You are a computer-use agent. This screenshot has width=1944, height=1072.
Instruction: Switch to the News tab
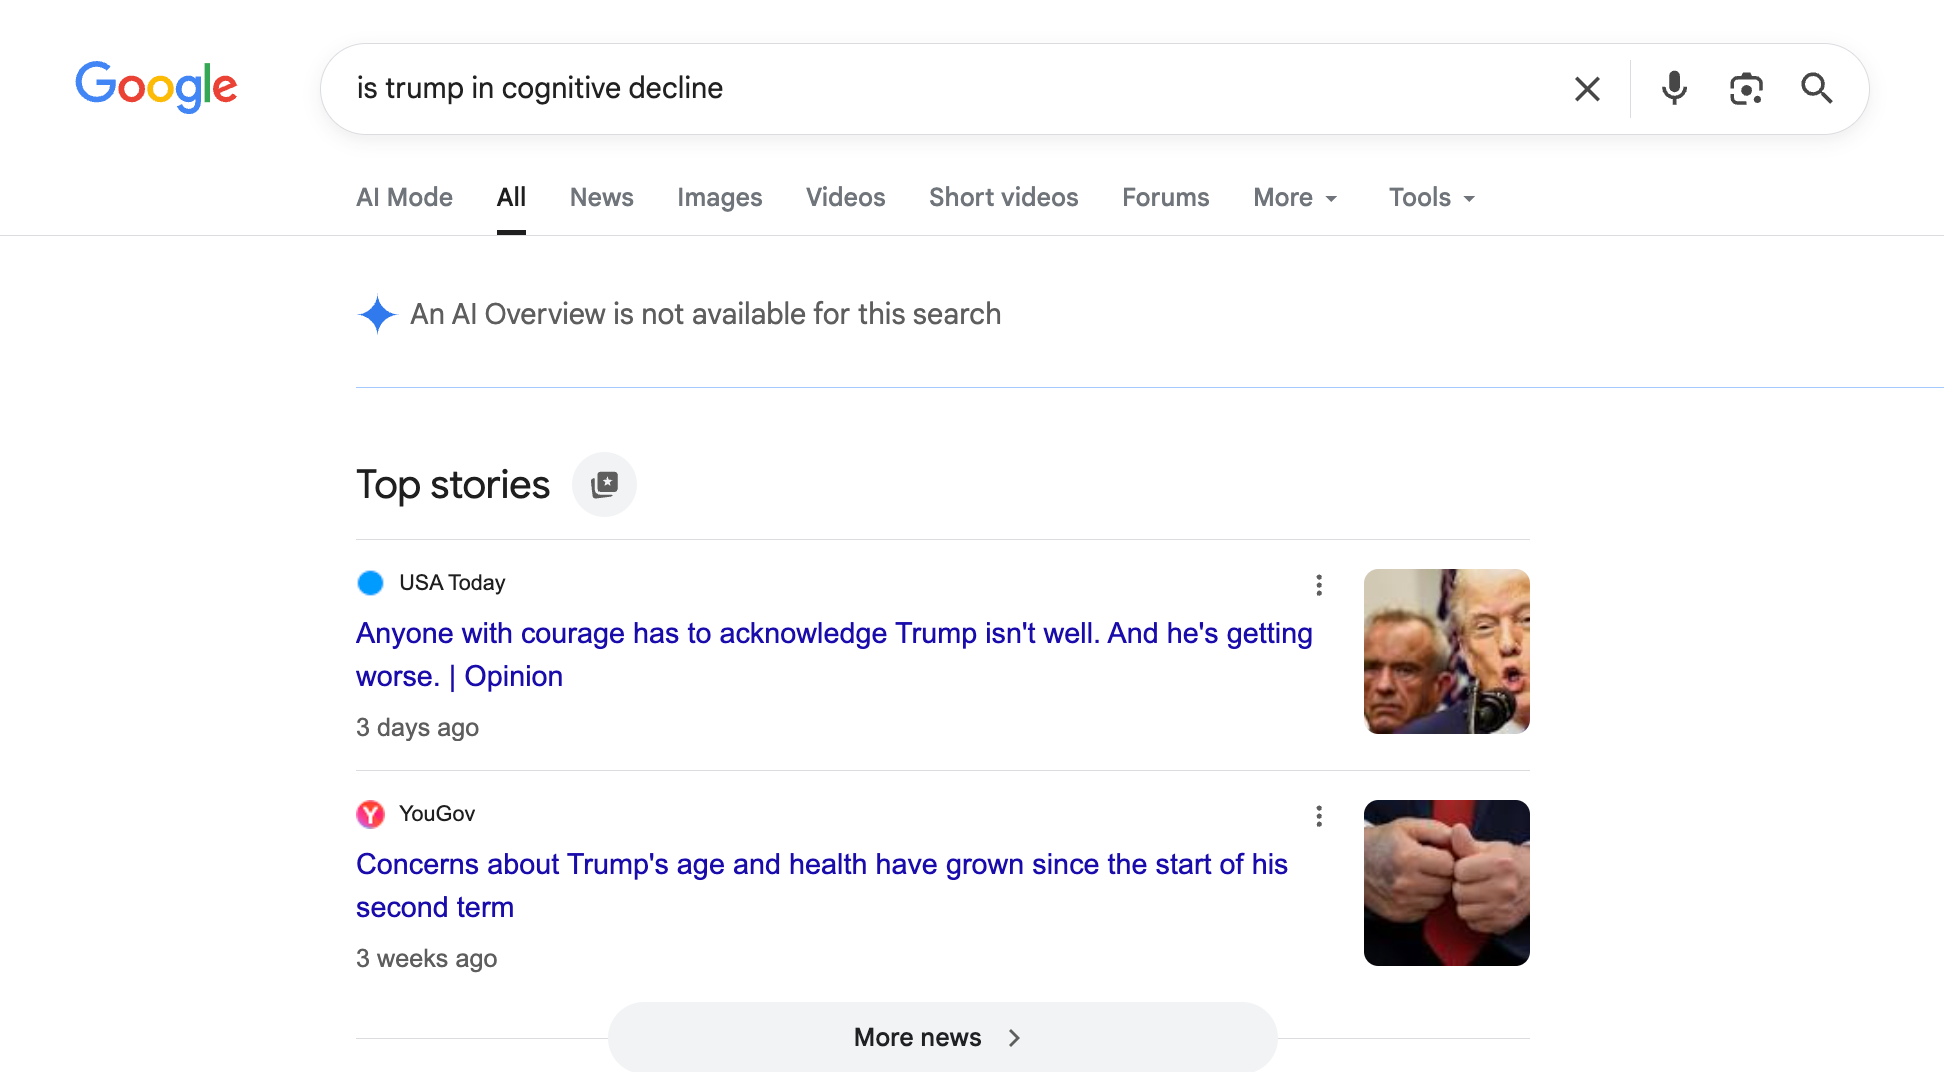pyautogui.click(x=601, y=198)
